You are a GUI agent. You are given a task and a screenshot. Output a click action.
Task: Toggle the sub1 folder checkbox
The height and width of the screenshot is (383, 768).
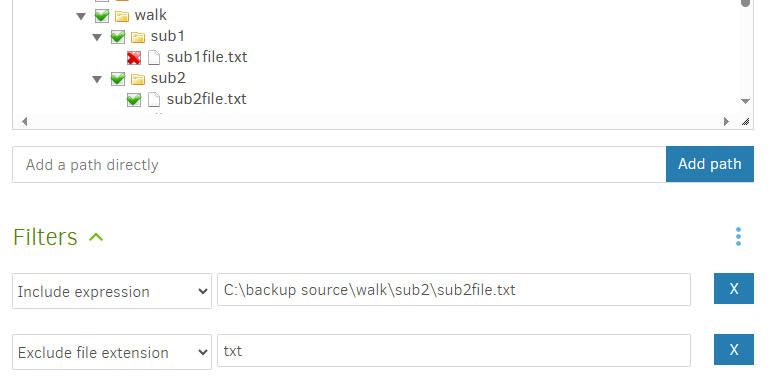[x=118, y=37]
